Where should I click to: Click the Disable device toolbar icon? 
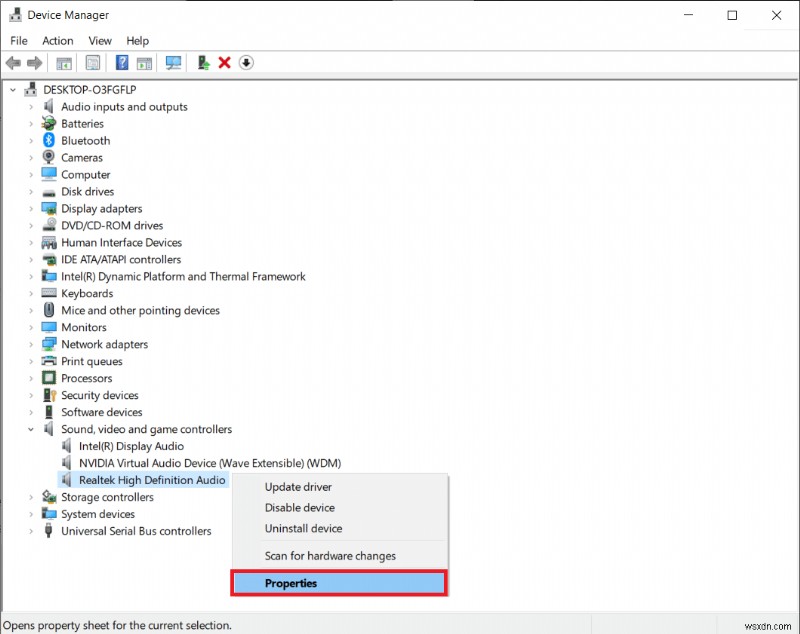[x=246, y=62]
